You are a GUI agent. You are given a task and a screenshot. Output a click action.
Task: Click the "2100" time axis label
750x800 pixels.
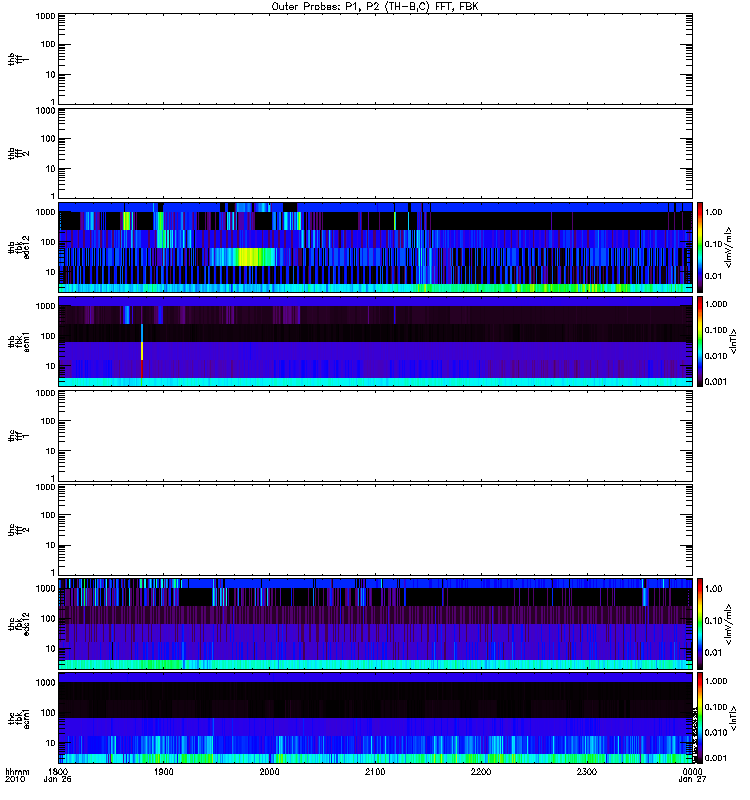point(375,771)
